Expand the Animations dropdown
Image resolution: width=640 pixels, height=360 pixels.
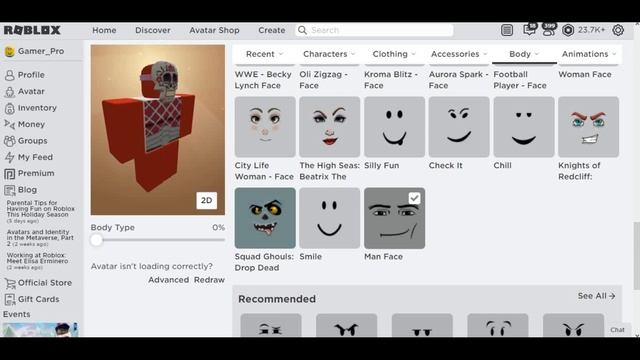point(589,54)
